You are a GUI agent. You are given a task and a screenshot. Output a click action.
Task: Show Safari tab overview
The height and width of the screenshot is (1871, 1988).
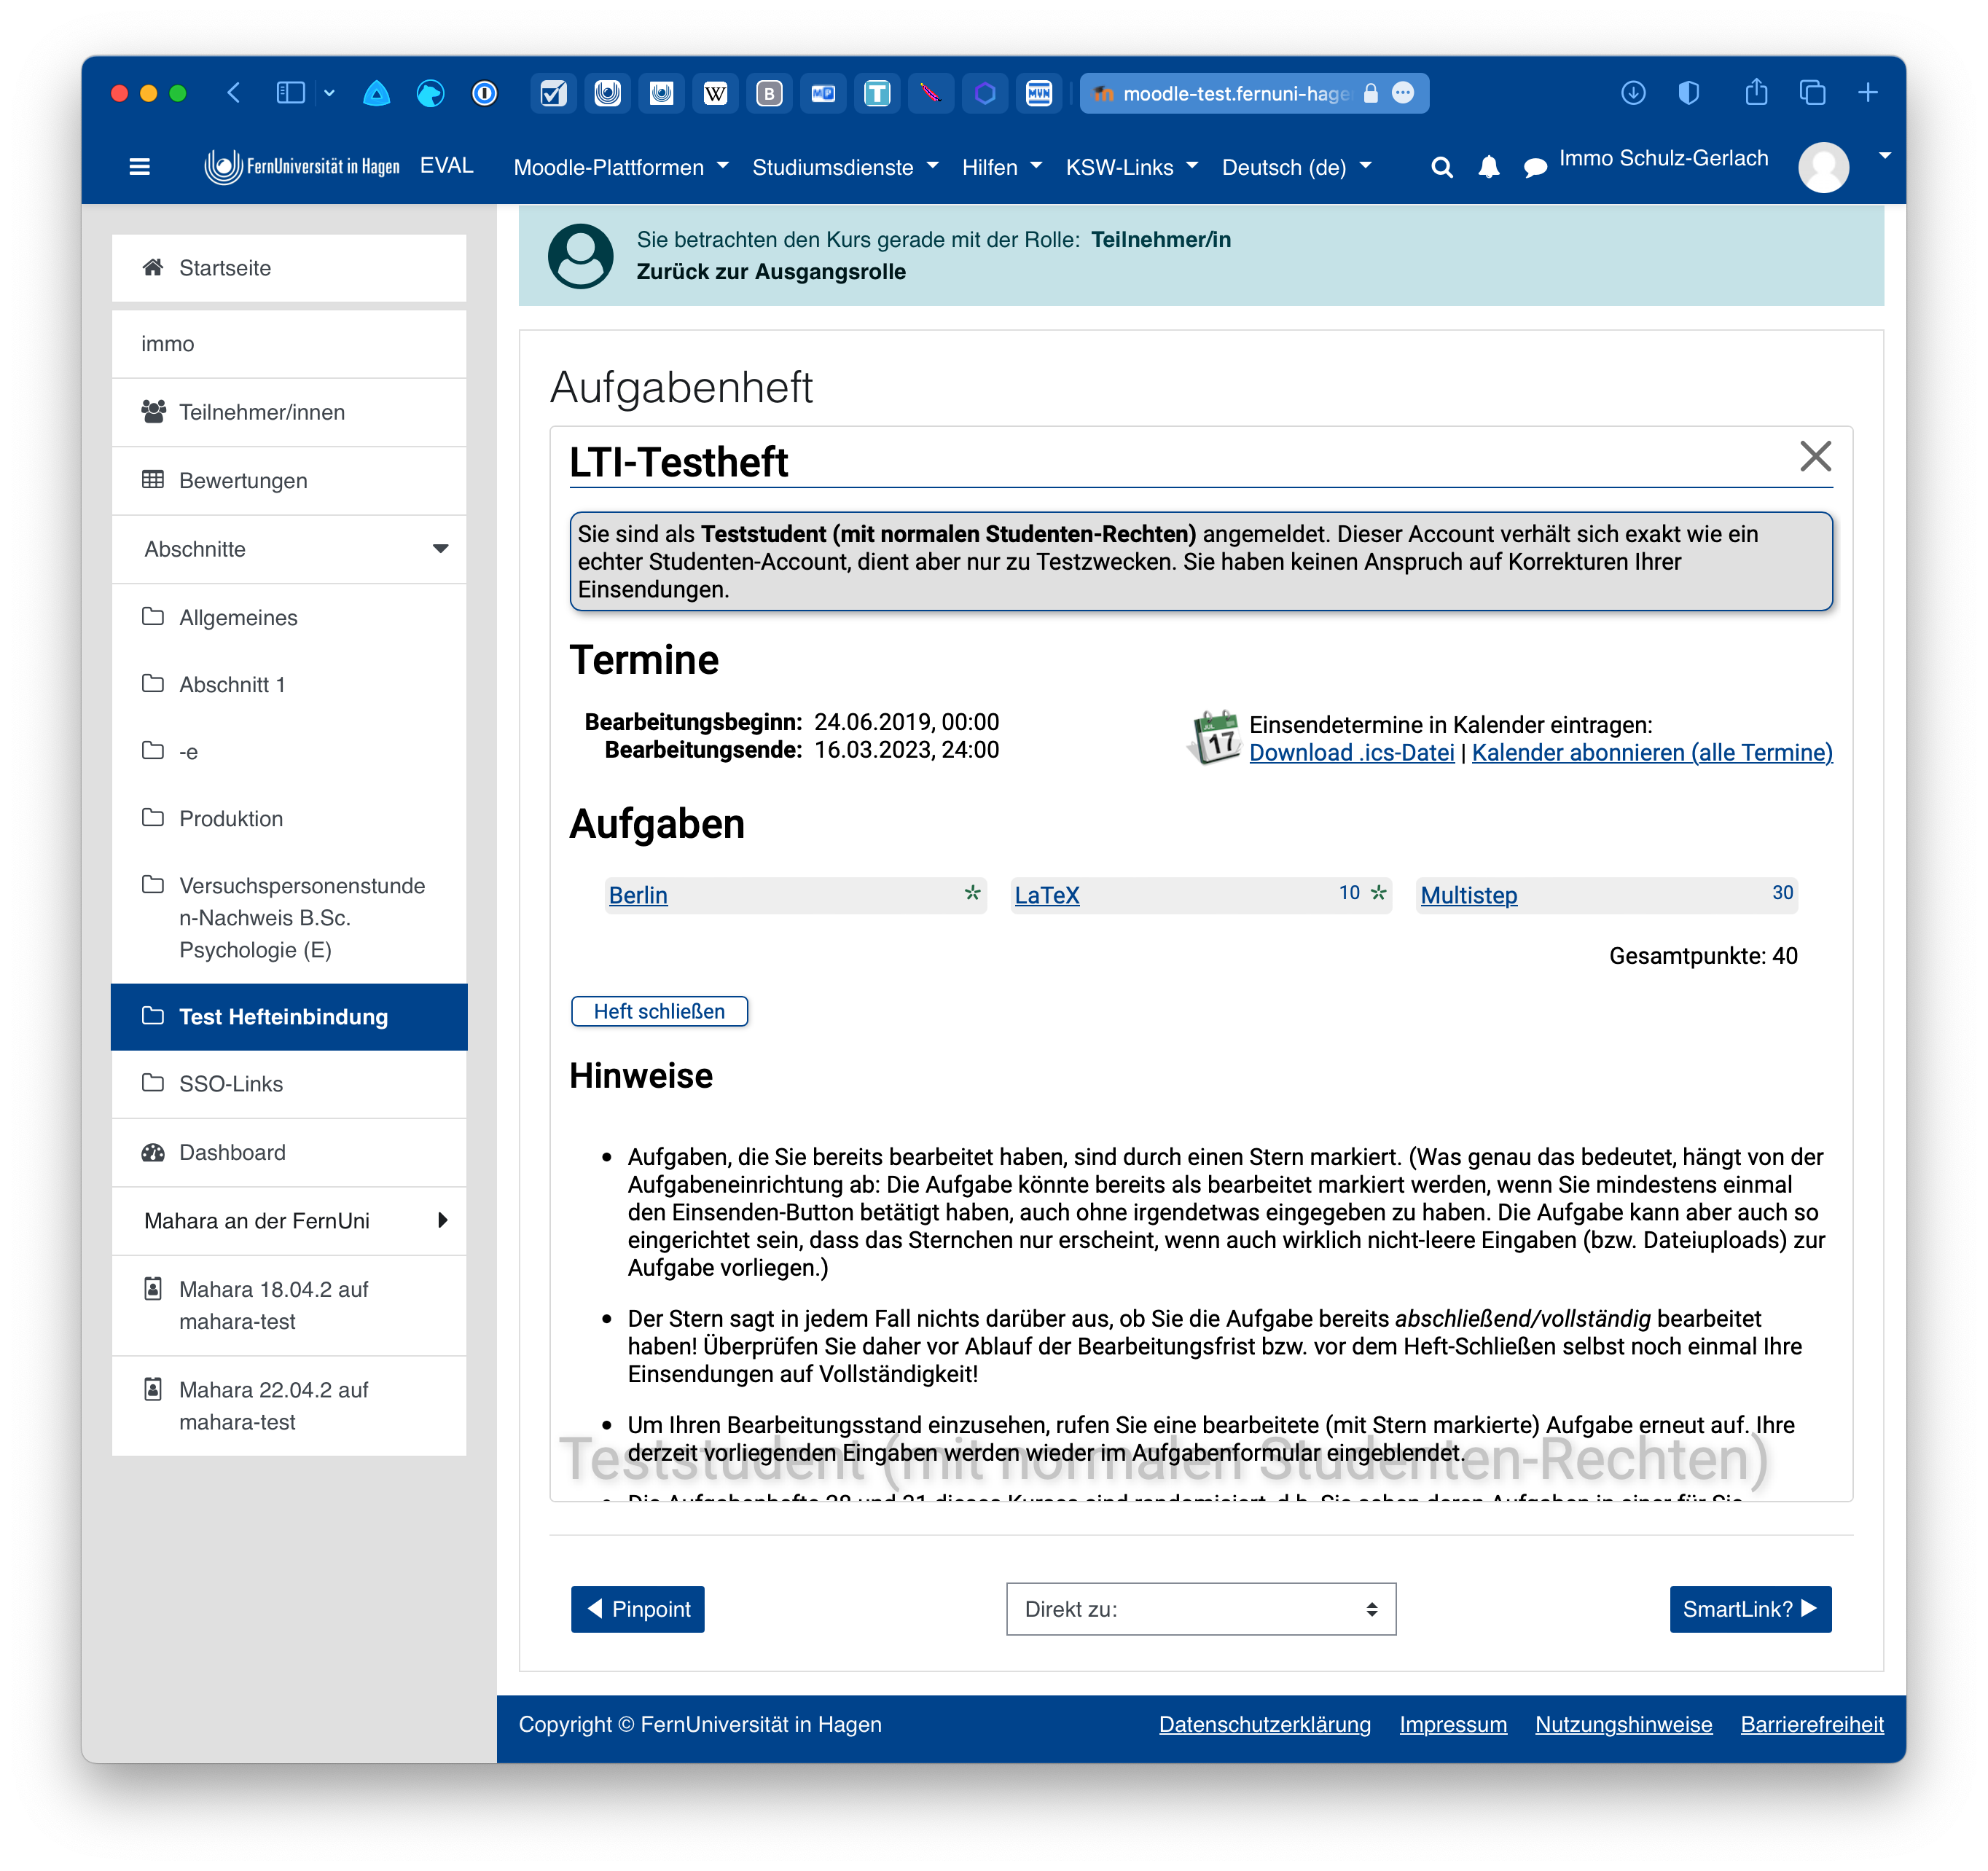tap(1812, 93)
